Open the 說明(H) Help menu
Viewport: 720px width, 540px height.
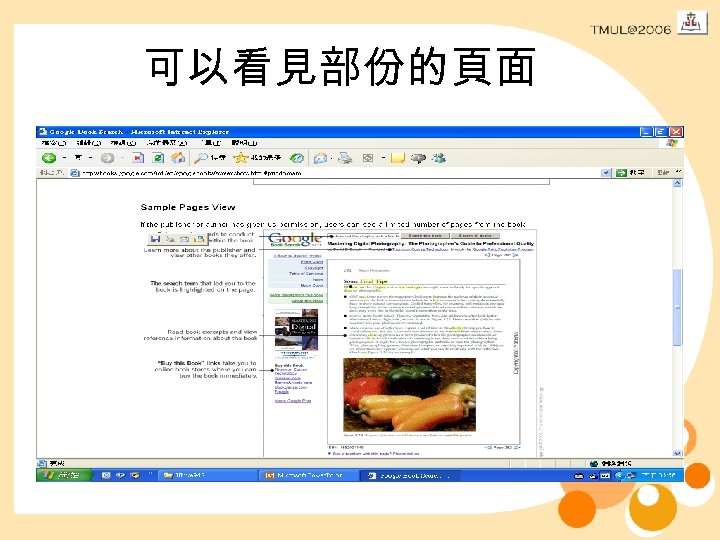(244, 143)
